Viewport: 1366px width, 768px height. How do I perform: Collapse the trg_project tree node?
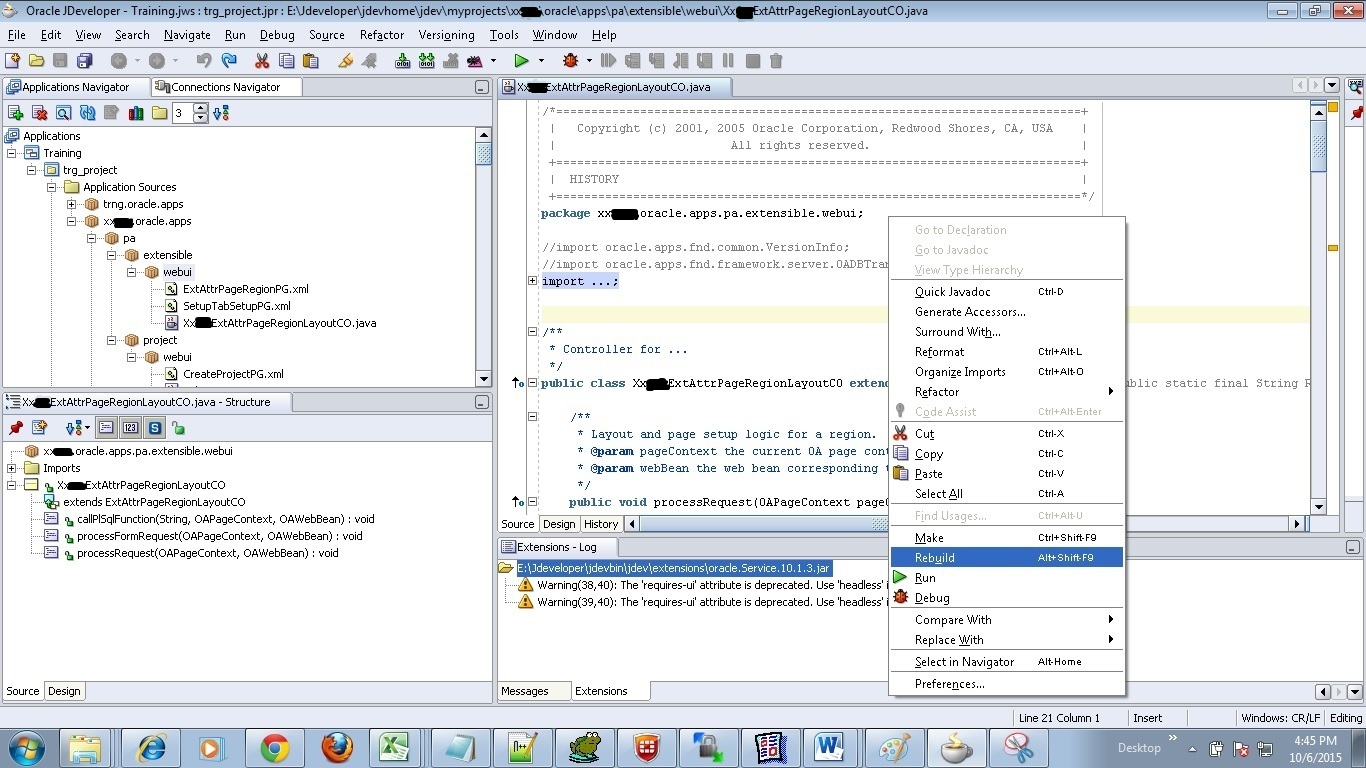click(32, 170)
